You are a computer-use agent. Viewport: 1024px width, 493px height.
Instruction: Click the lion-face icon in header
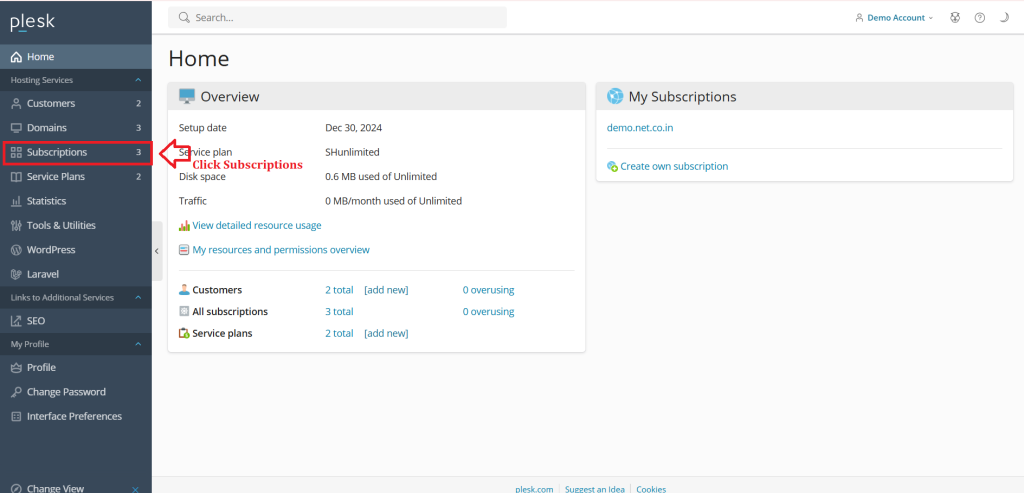tap(955, 18)
